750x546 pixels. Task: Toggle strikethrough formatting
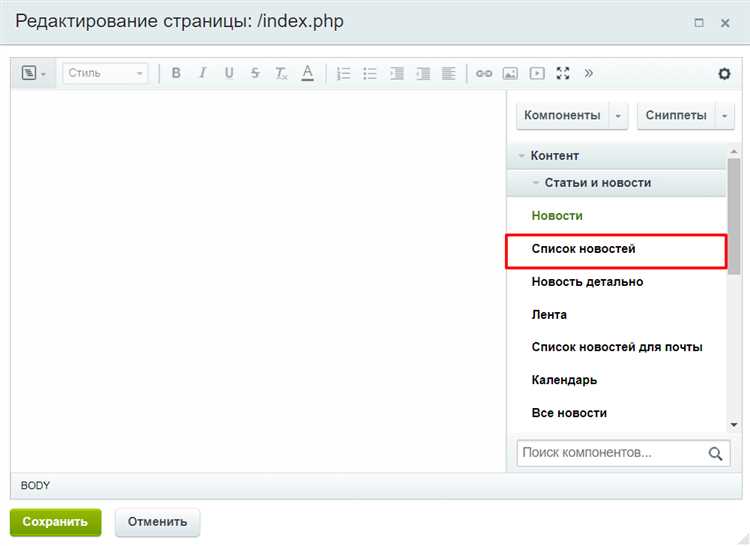tap(255, 73)
